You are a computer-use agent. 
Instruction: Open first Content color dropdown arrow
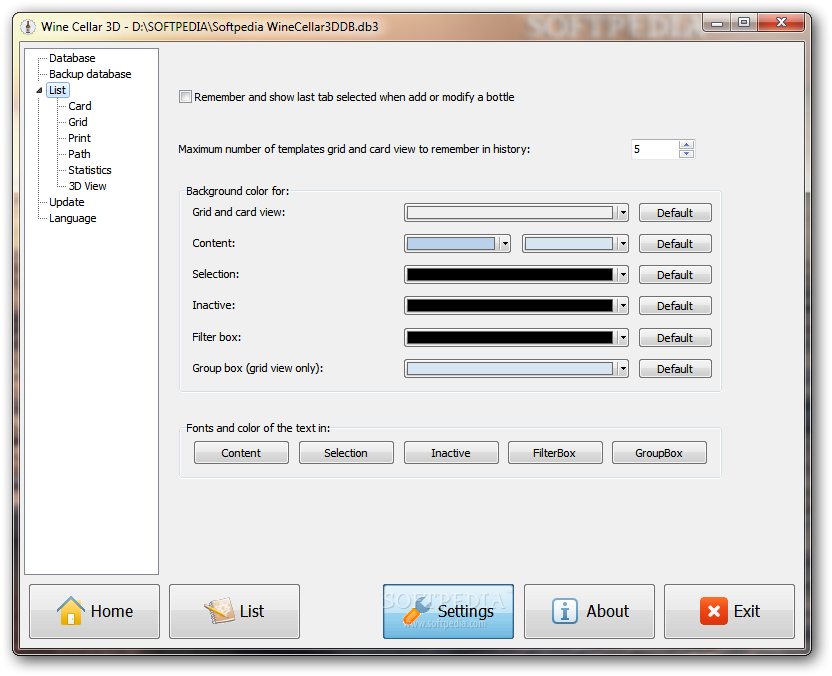(x=505, y=244)
